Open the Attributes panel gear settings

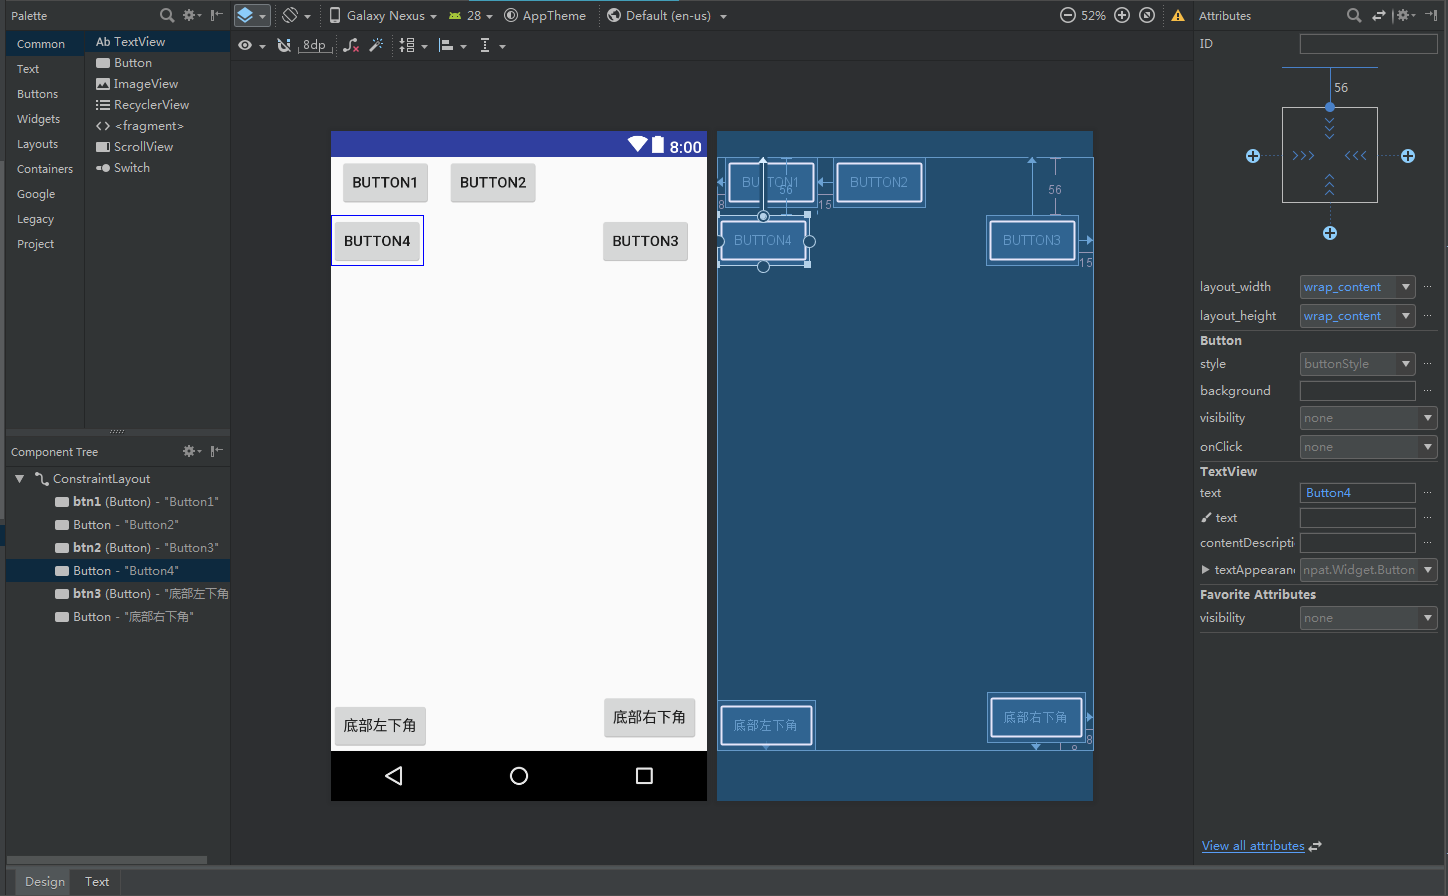click(1405, 15)
